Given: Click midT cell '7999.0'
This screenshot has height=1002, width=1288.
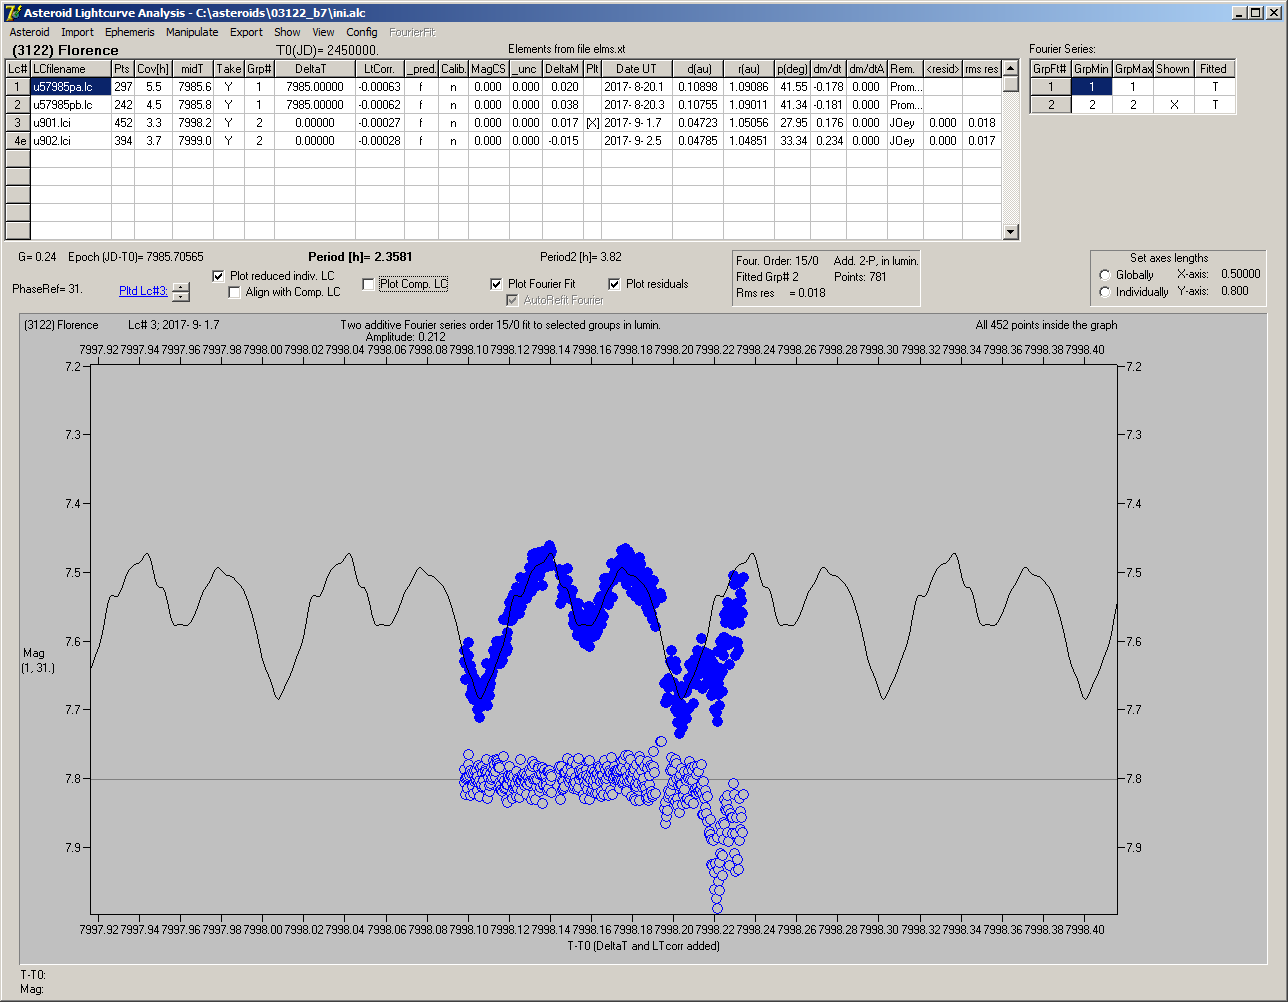Looking at the screenshot, I should pos(192,141).
